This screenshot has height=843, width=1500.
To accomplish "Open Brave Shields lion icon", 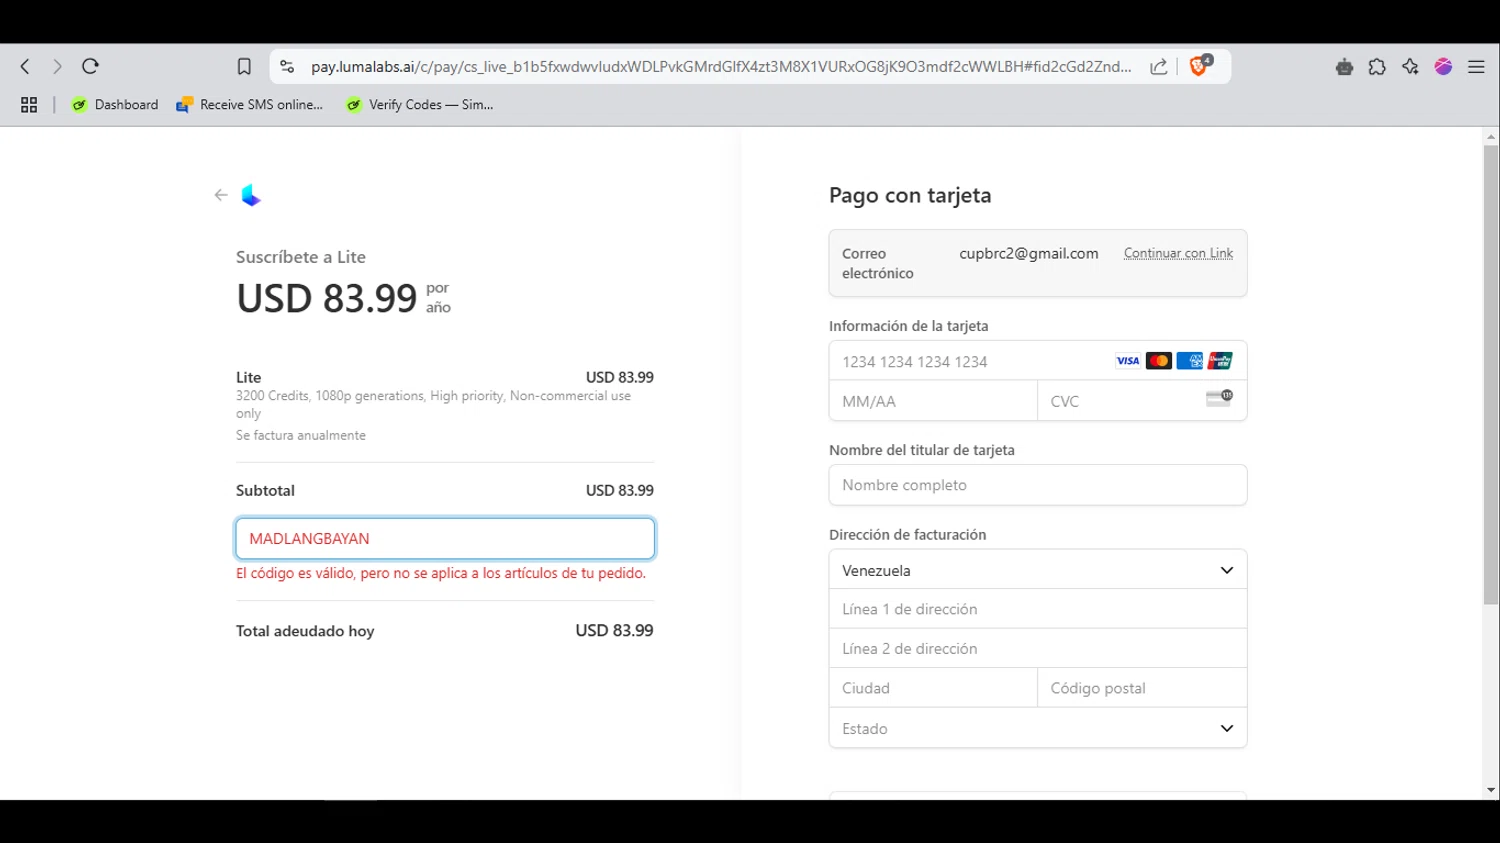I will (1200, 66).
